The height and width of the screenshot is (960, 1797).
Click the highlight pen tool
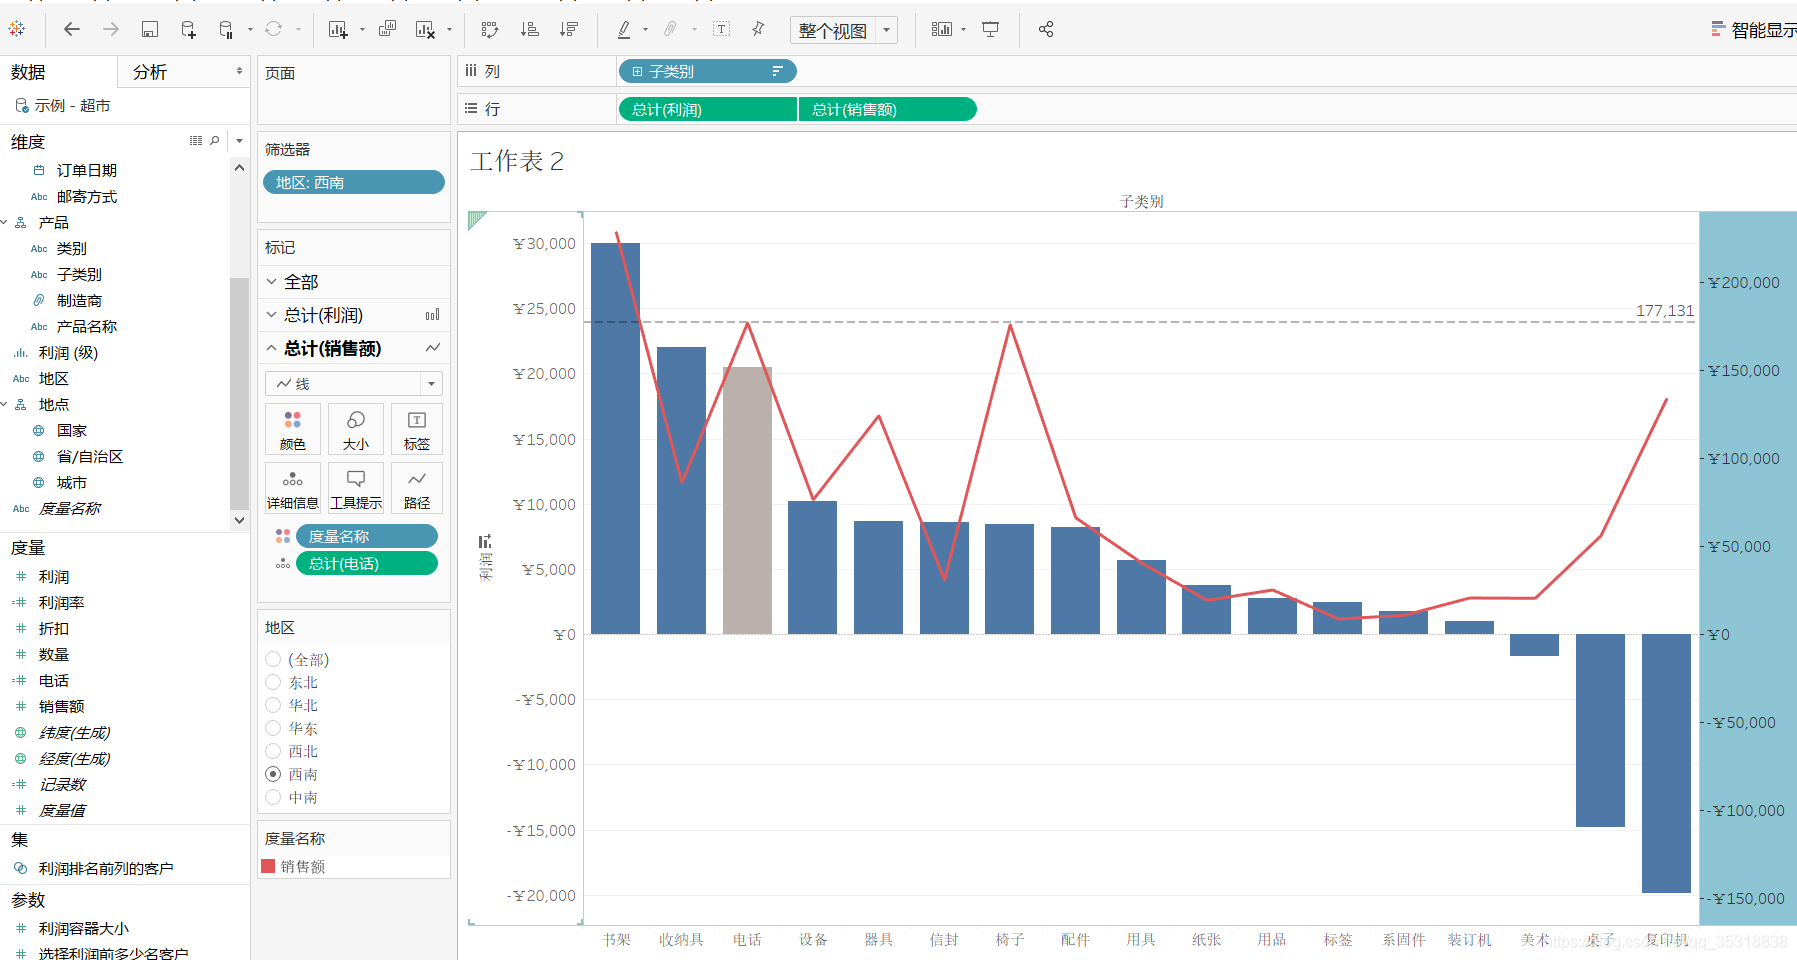(x=624, y=29)
